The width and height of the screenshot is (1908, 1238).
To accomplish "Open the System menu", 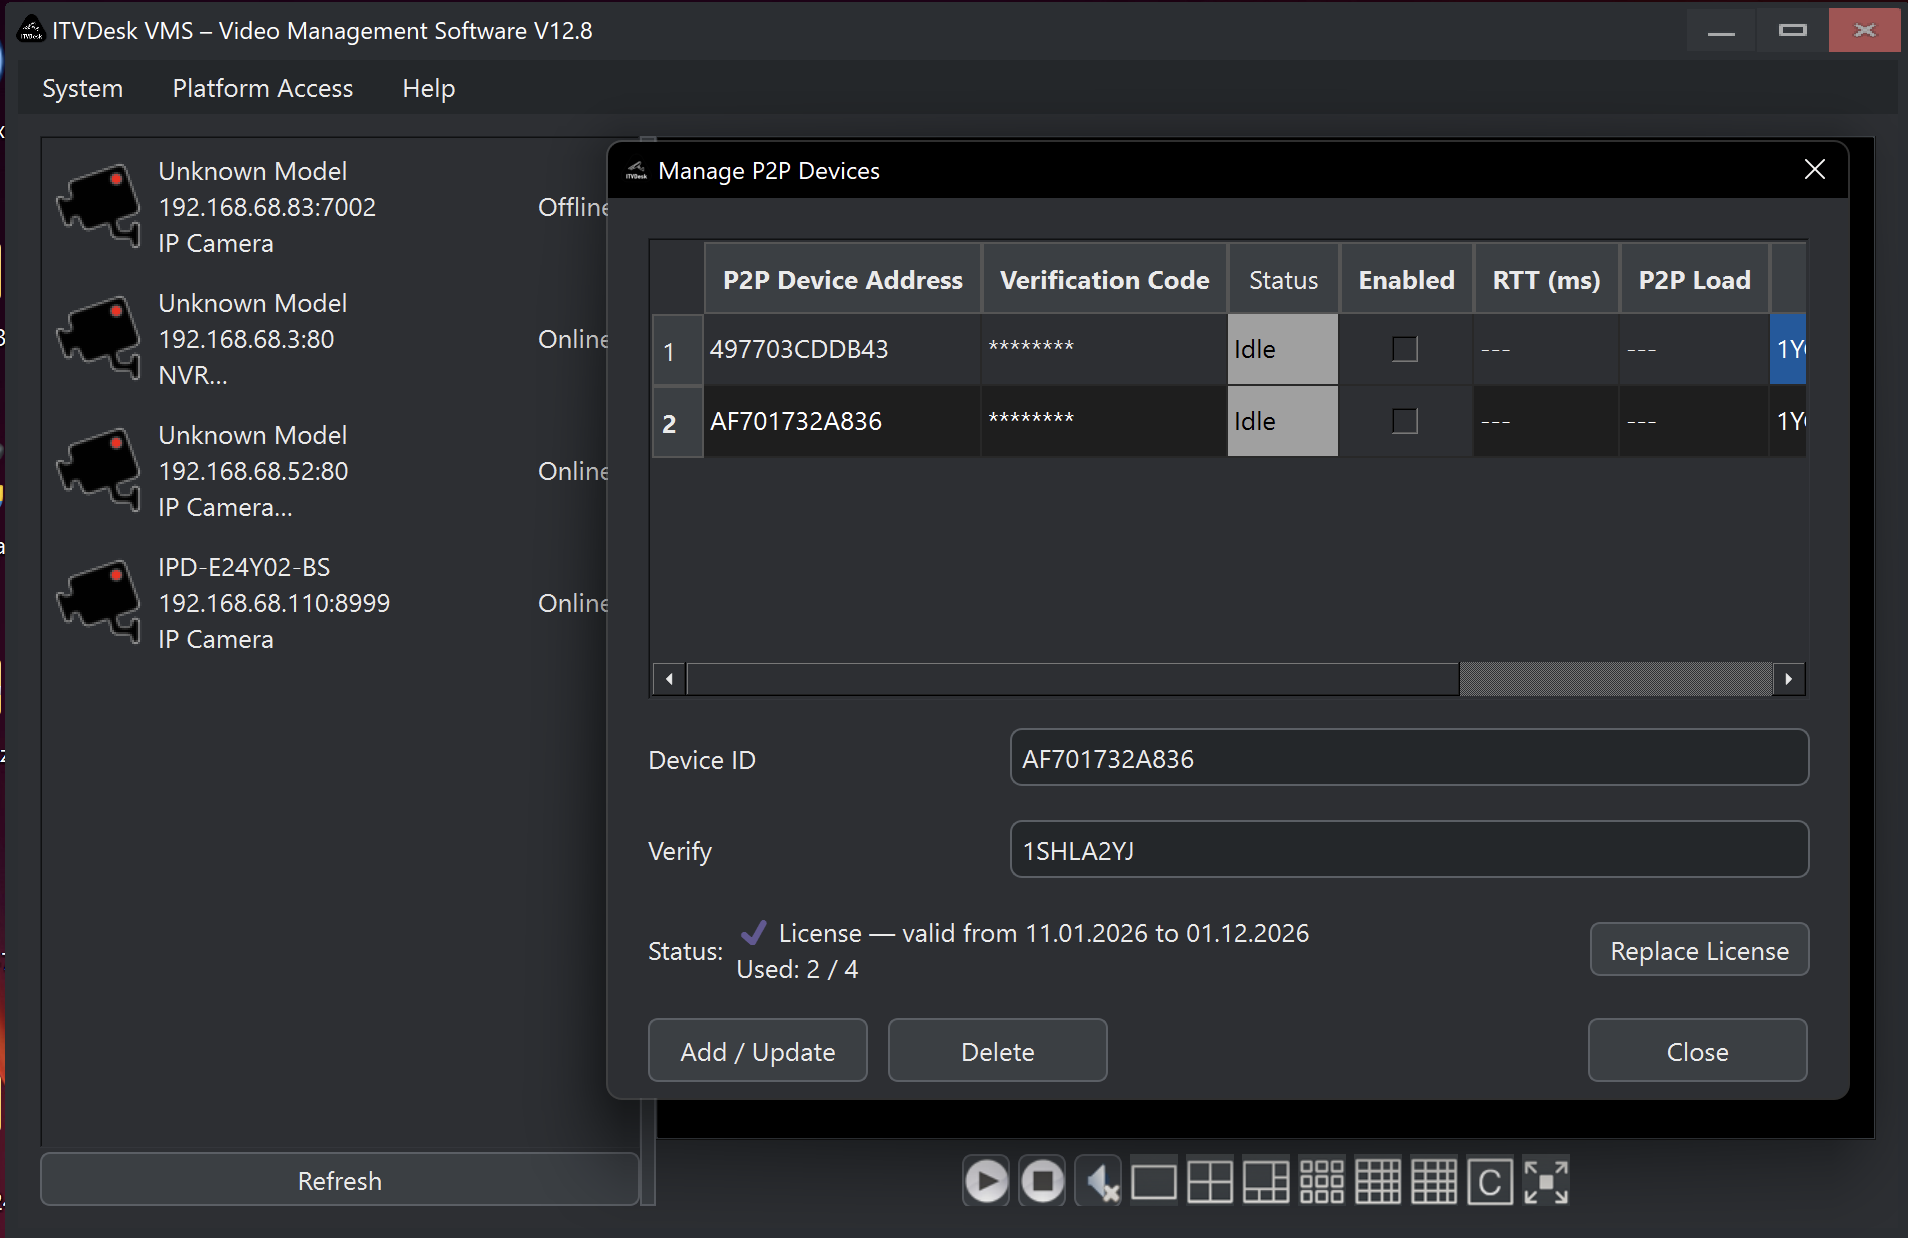I will coord(82,88).
